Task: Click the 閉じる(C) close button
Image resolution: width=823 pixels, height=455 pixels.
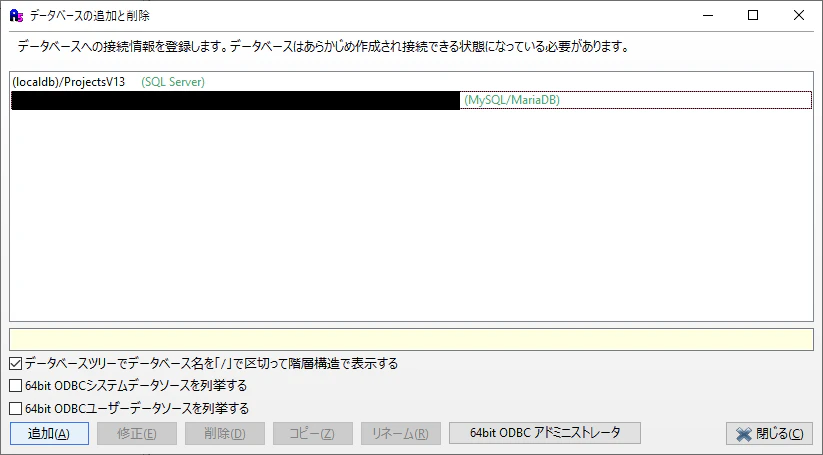Action: click(769, 433)
